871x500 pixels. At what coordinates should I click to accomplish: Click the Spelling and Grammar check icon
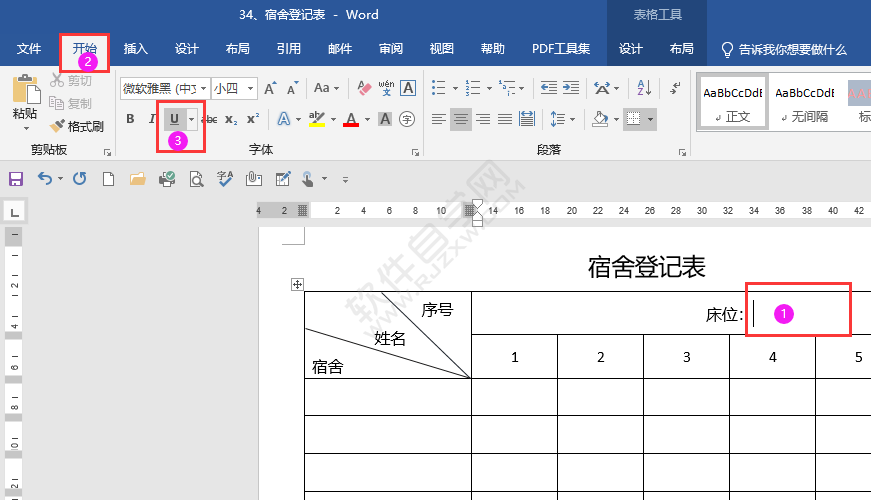pos(225,179)
